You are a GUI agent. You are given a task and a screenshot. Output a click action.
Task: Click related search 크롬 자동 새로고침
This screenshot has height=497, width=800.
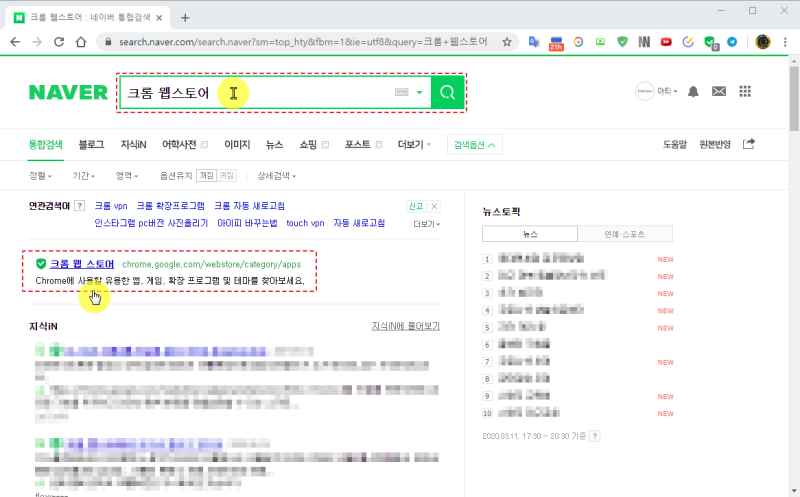(249, 206)
